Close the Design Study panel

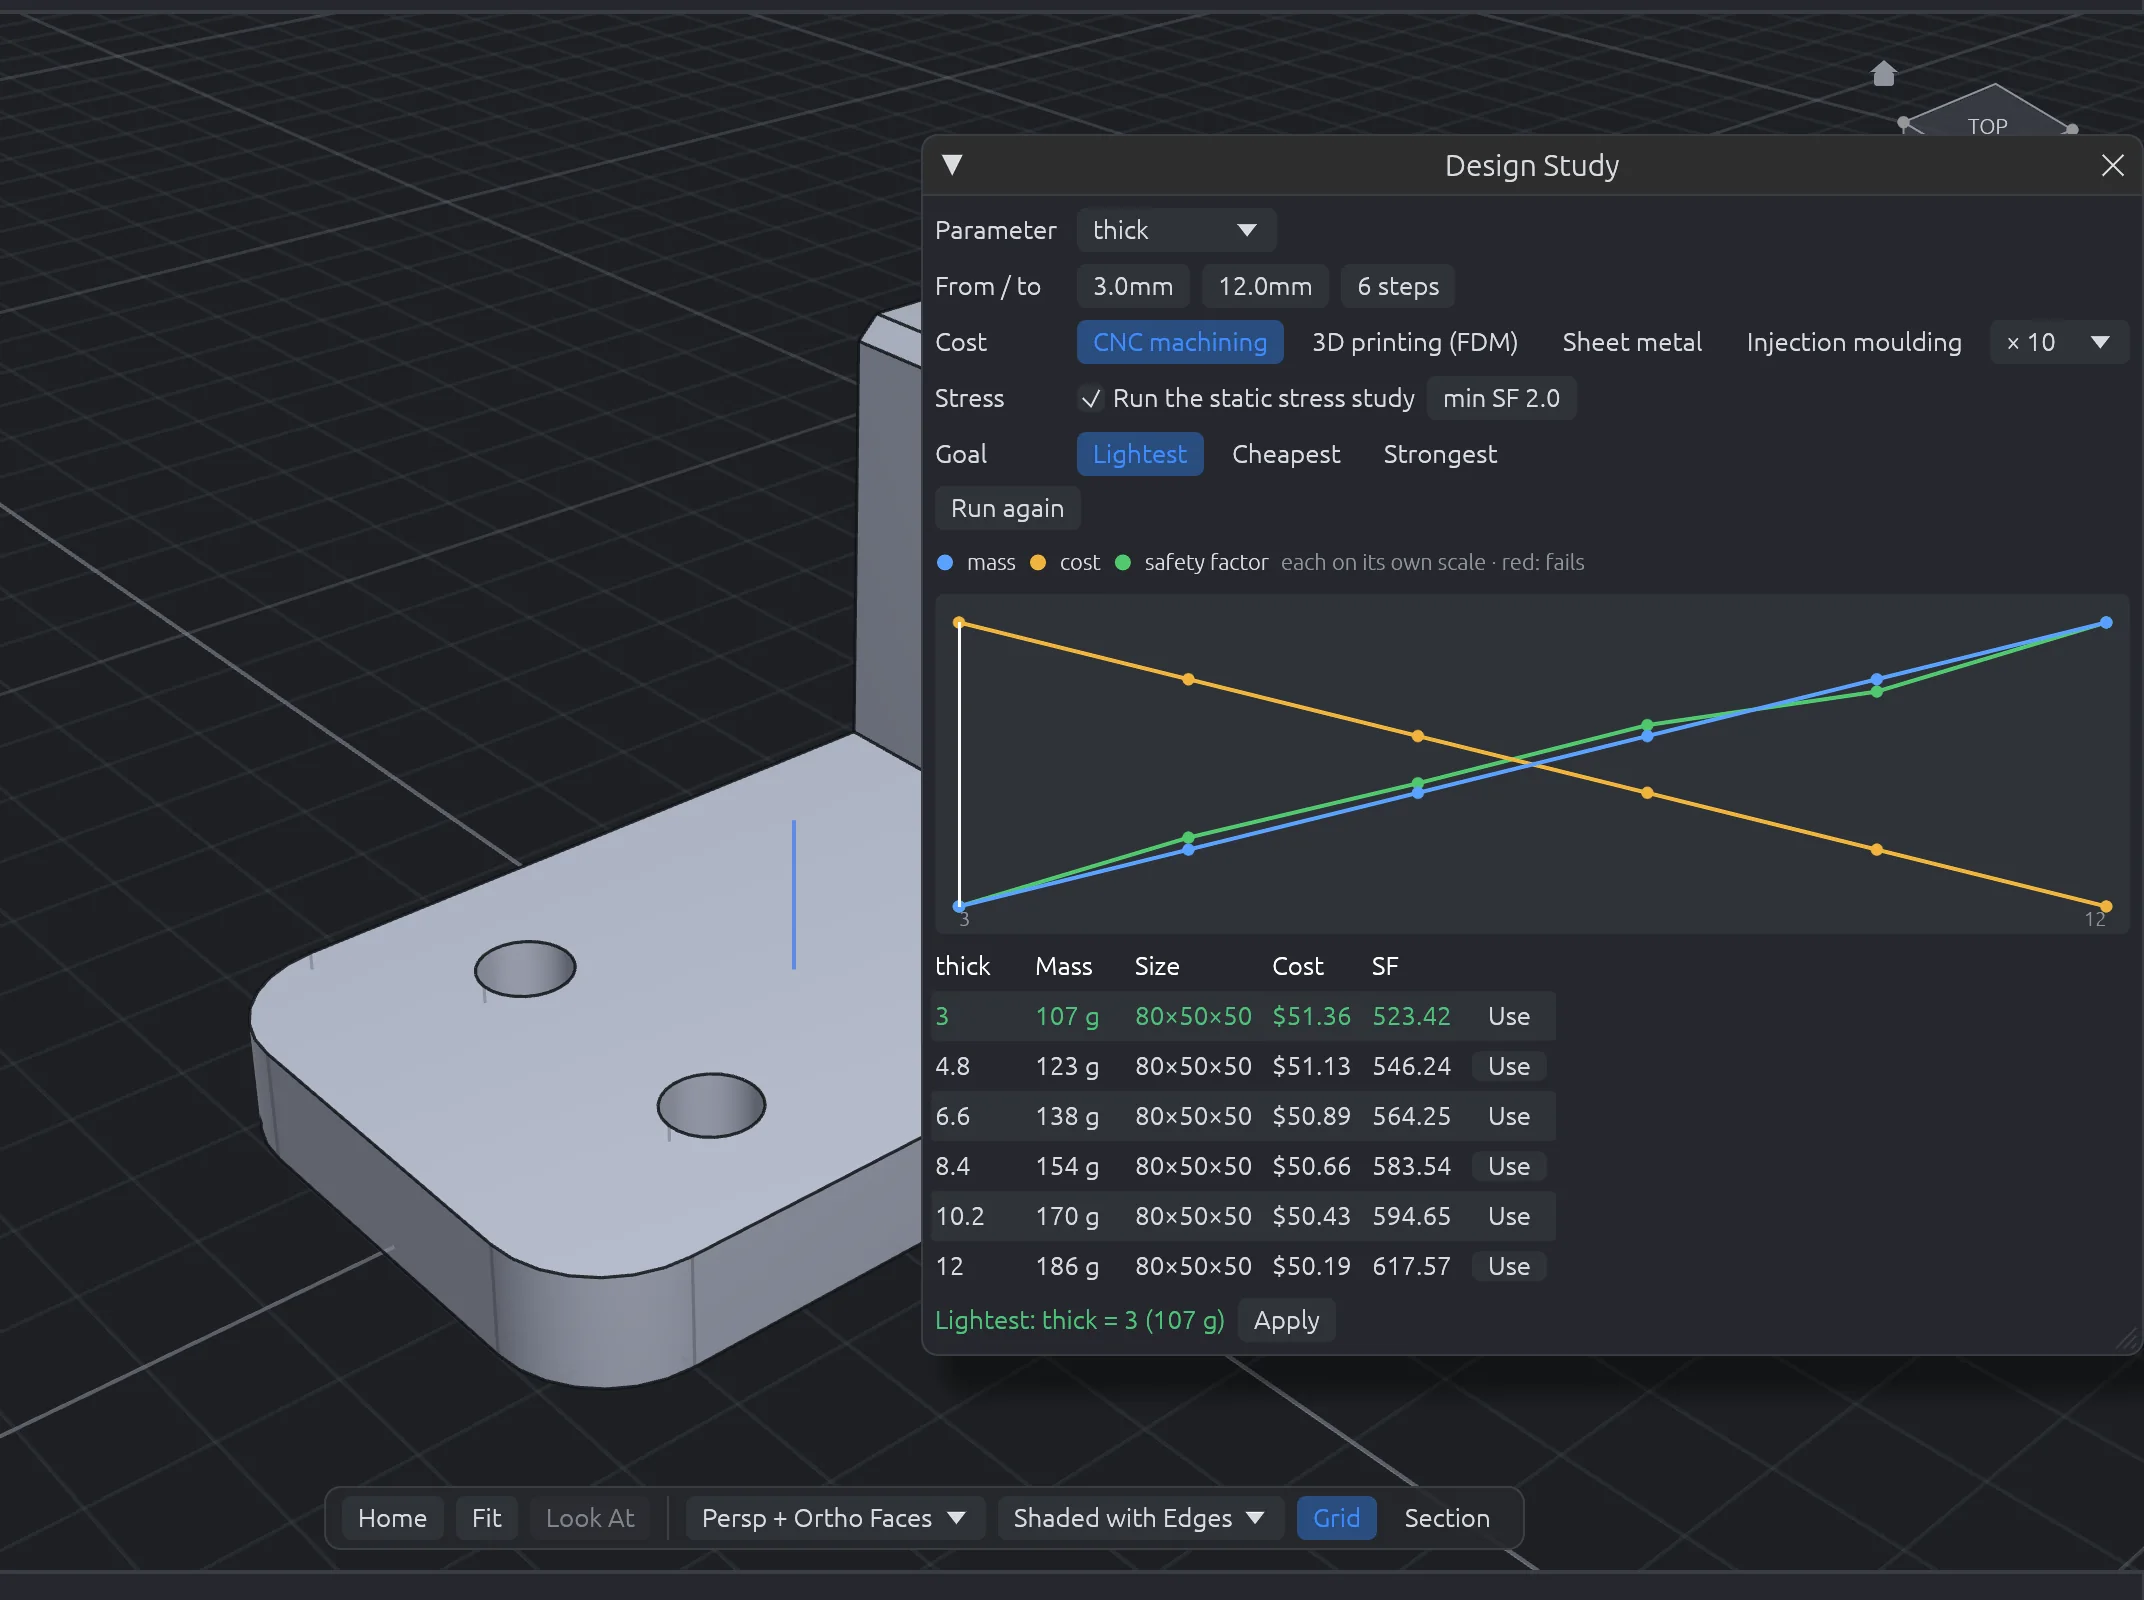coord(2112,165)
